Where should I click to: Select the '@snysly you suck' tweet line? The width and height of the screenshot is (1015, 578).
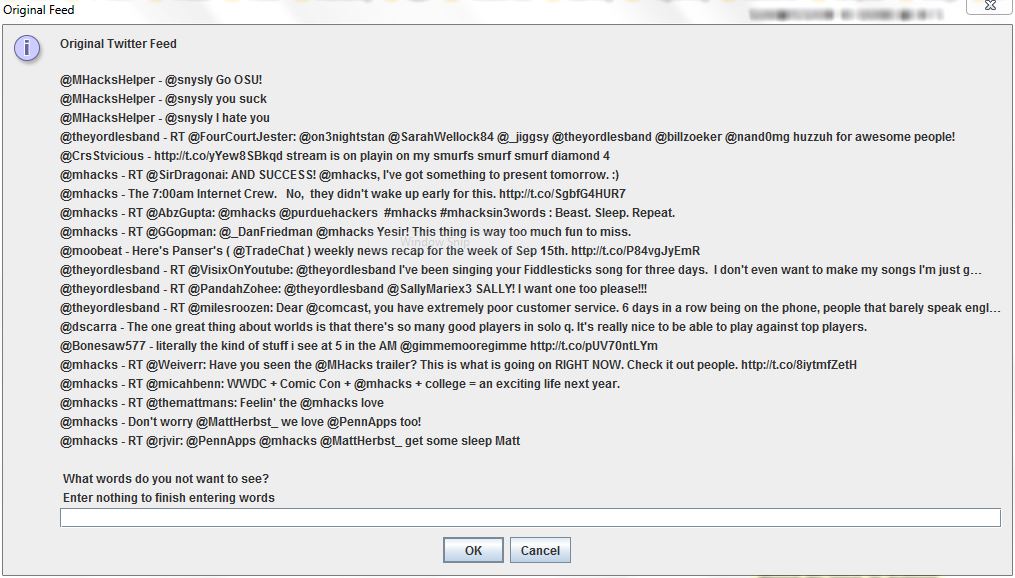click(163, 99)
